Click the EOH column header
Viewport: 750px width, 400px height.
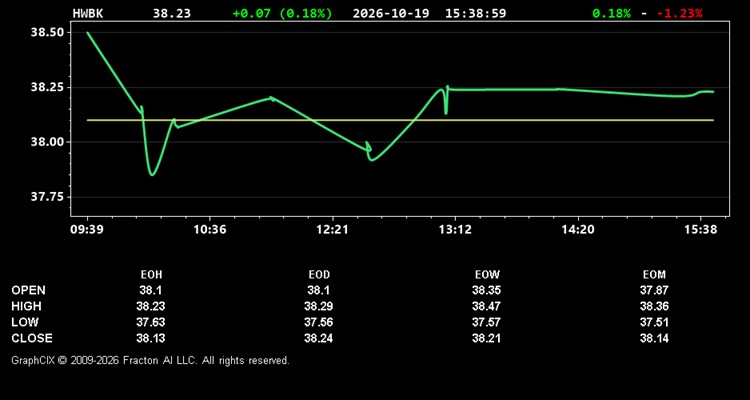(151, 275)
